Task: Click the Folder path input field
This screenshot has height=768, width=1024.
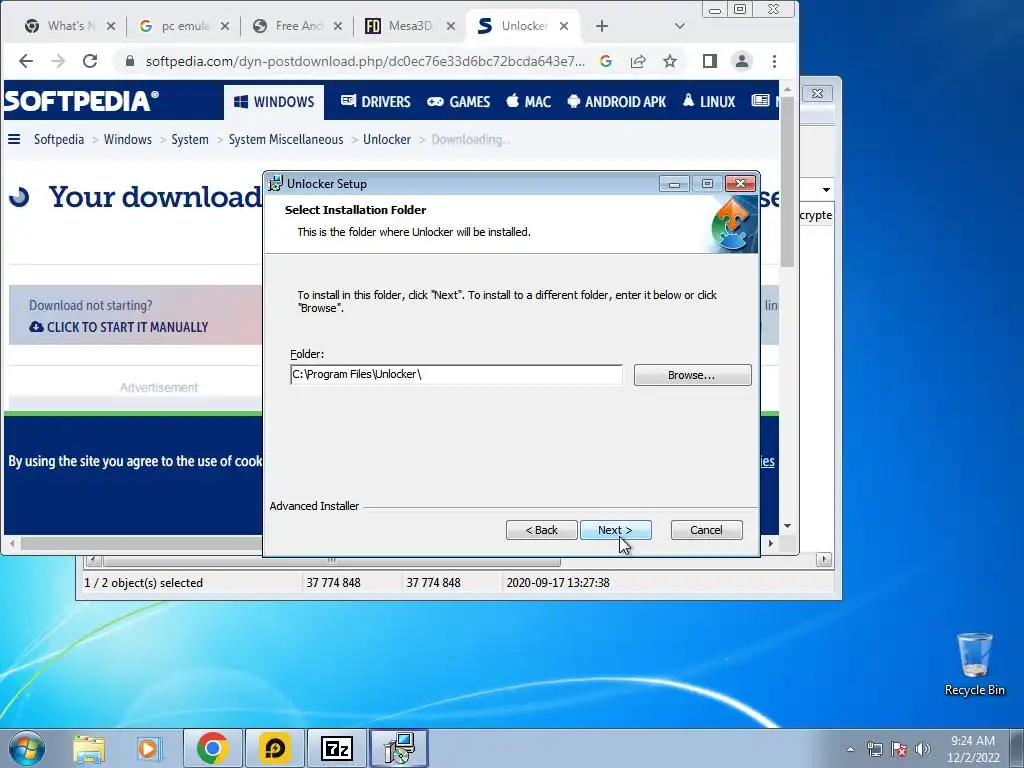Action: tap(456, 374)
